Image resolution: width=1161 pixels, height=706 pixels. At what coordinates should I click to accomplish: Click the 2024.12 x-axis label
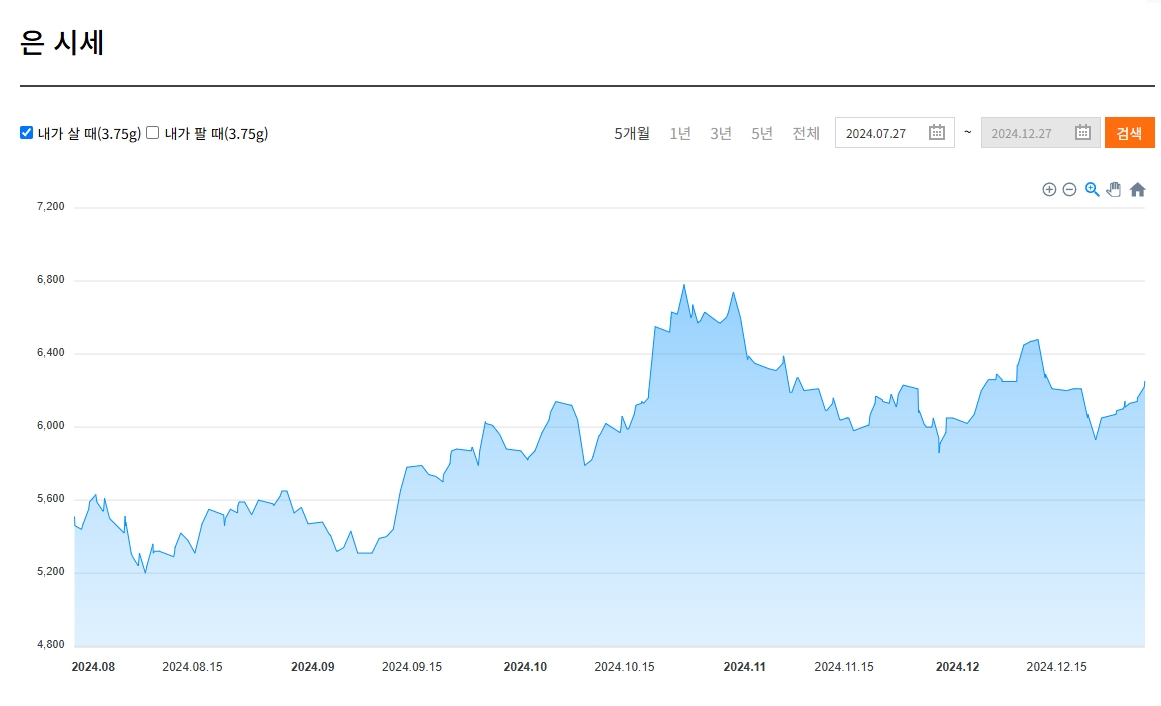[957, 667]
